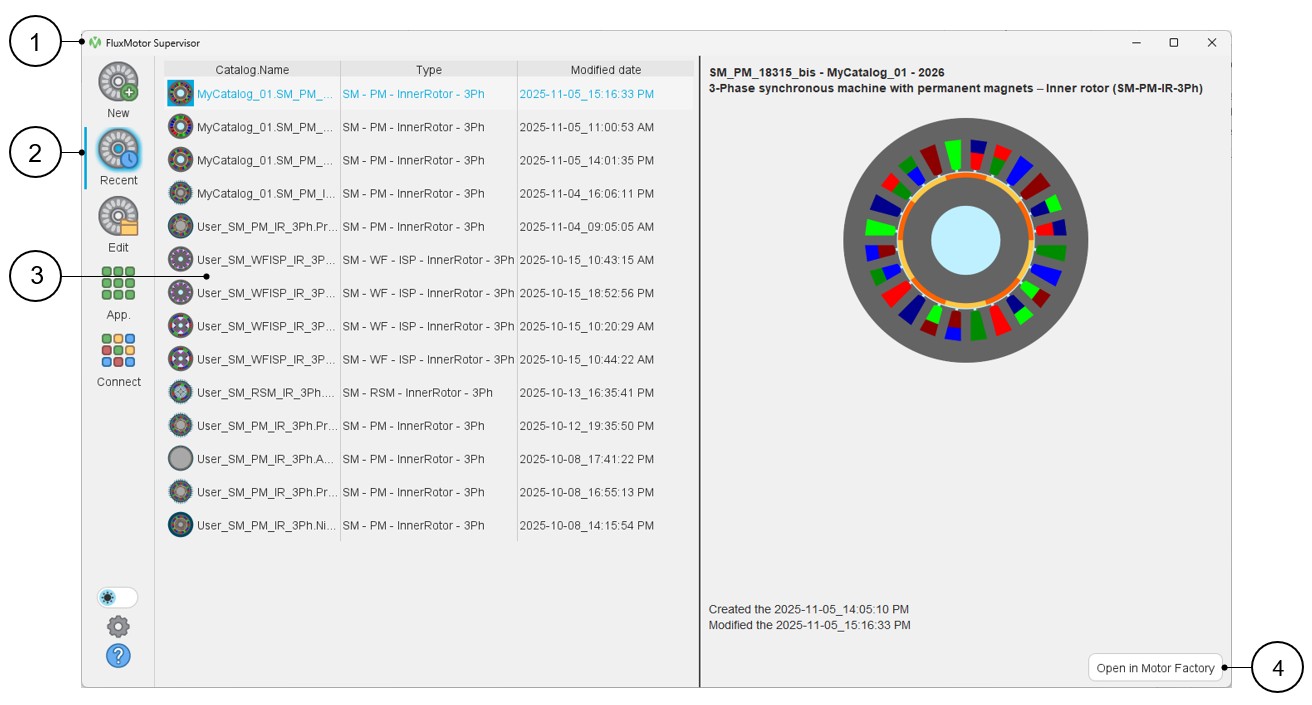The width and height of the screenshot is (1312, 705).
Task: Click motor icon of row modified 2025-10-08_14:15:54 PM
Action: [x=180, y=525]
